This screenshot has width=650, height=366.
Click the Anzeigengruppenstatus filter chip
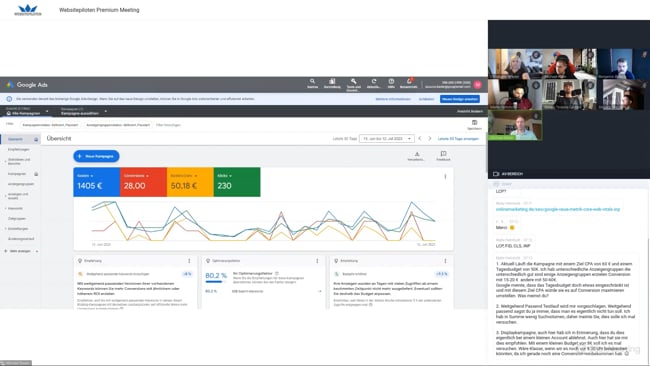click(x=118, y=125)
